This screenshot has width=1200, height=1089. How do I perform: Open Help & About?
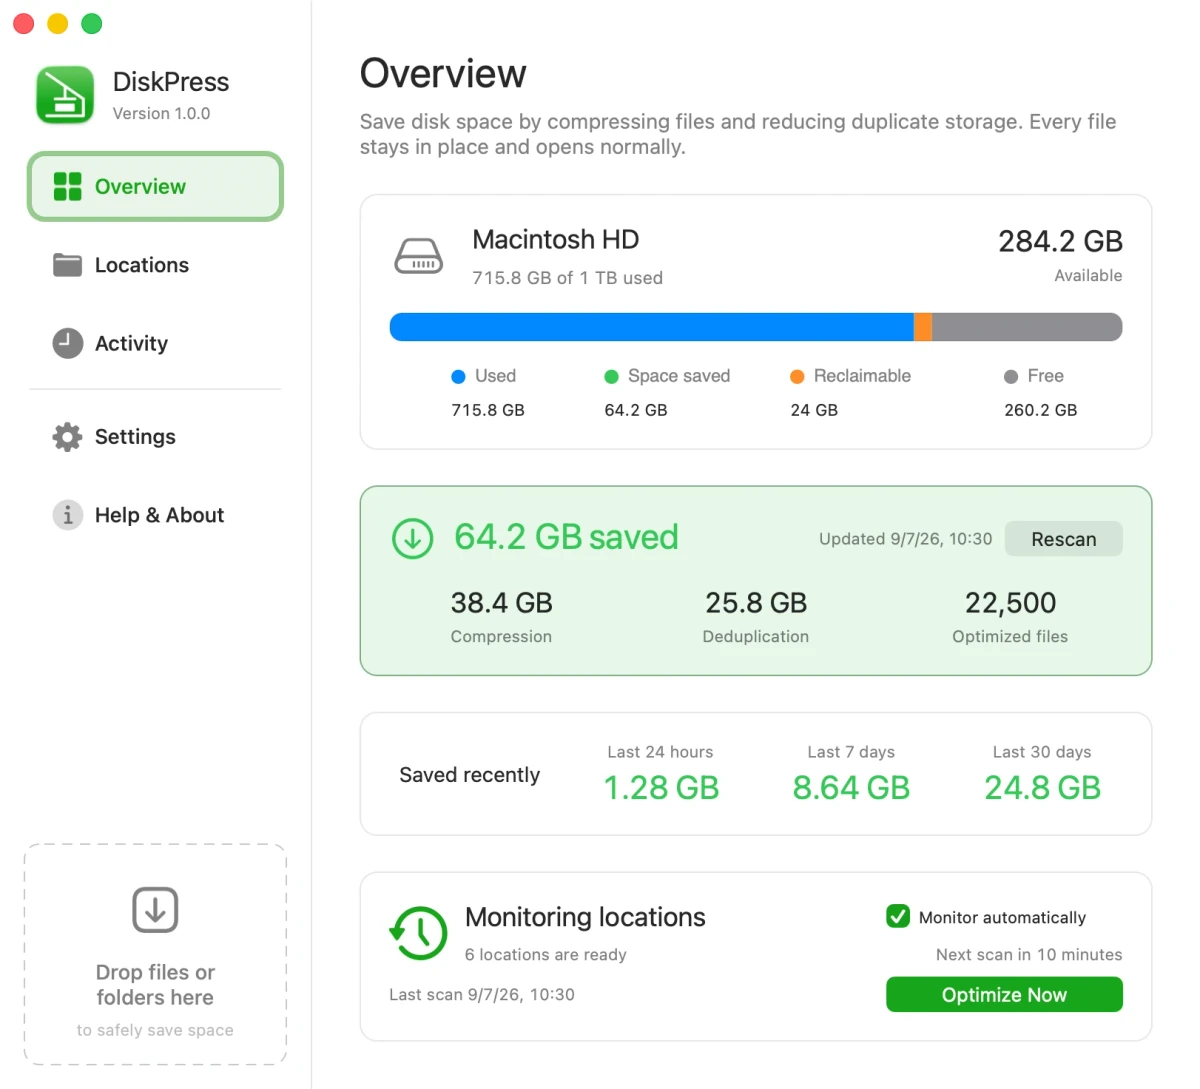point(155,515)
